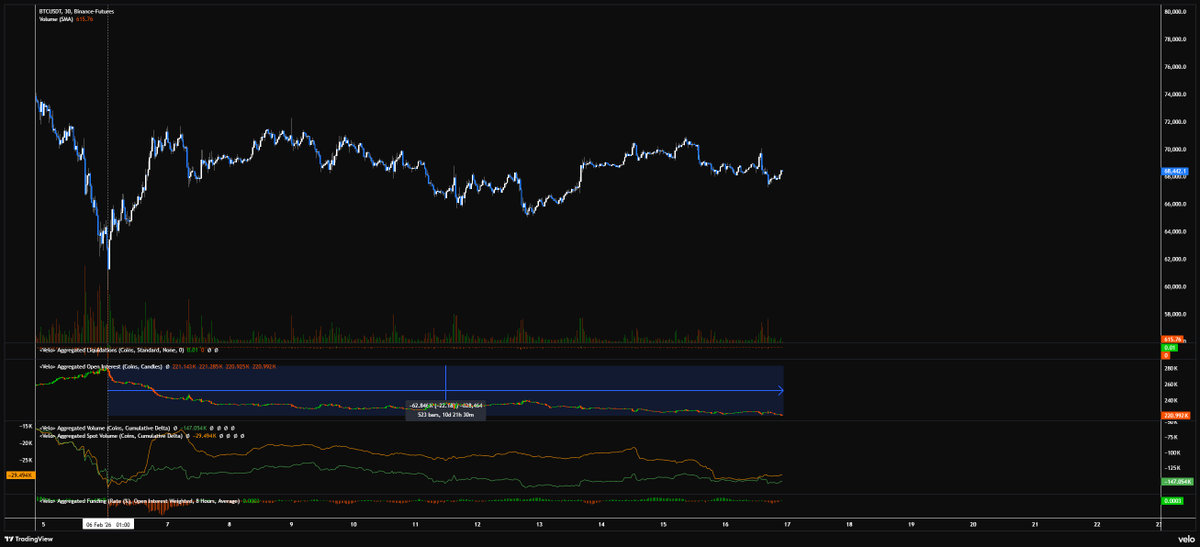Click the current price label 68,442.1
This screenshot has height=547, width=1200.
point(1176,171)
